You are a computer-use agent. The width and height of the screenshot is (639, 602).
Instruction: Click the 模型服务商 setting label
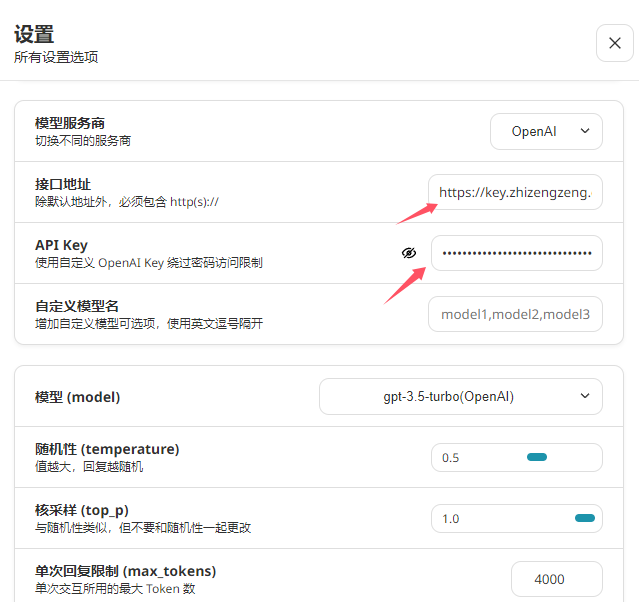77,123
